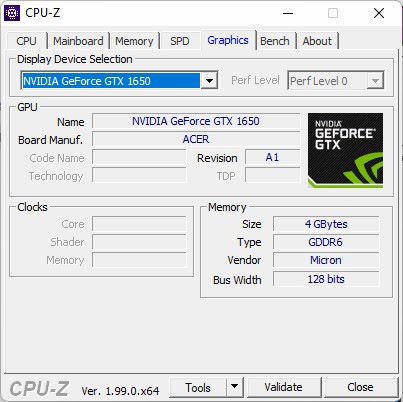
Task: Expand the display device selection dropdown arrow
Action: (209, 81)
